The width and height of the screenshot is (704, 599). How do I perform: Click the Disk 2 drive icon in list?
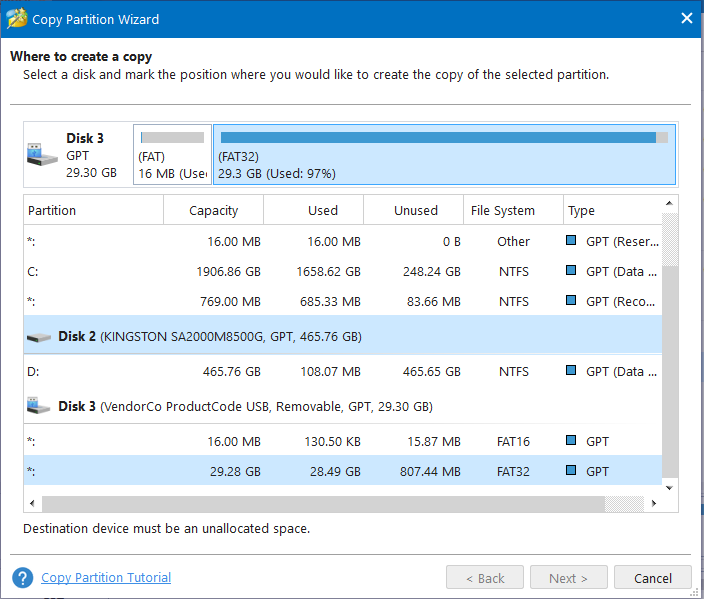(40, 337)
